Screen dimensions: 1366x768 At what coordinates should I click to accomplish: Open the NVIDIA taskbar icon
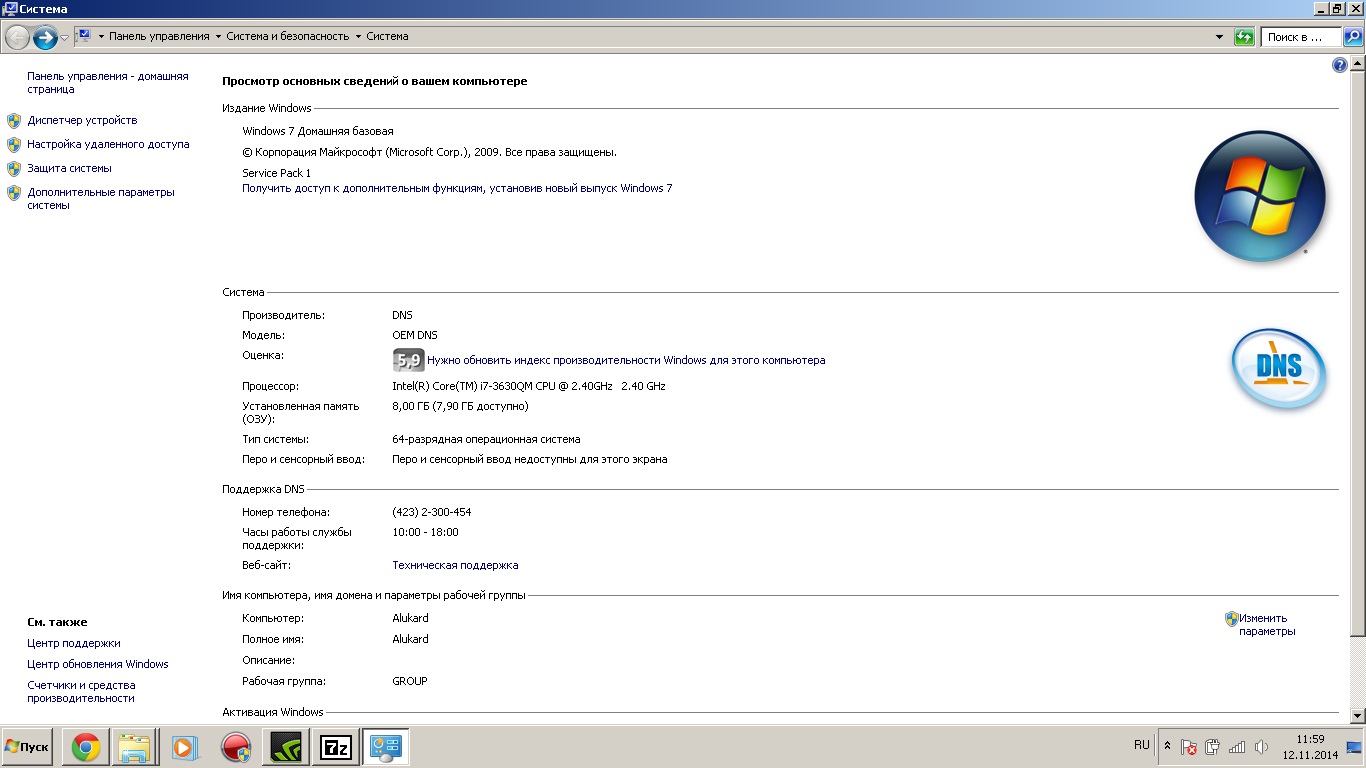point(285,747)
